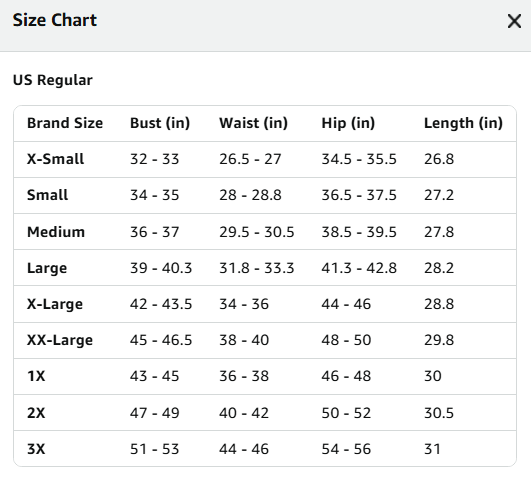The image size is (531, 479).
Task: Select the X-Small size row label
Action: (x=56, y=159)
